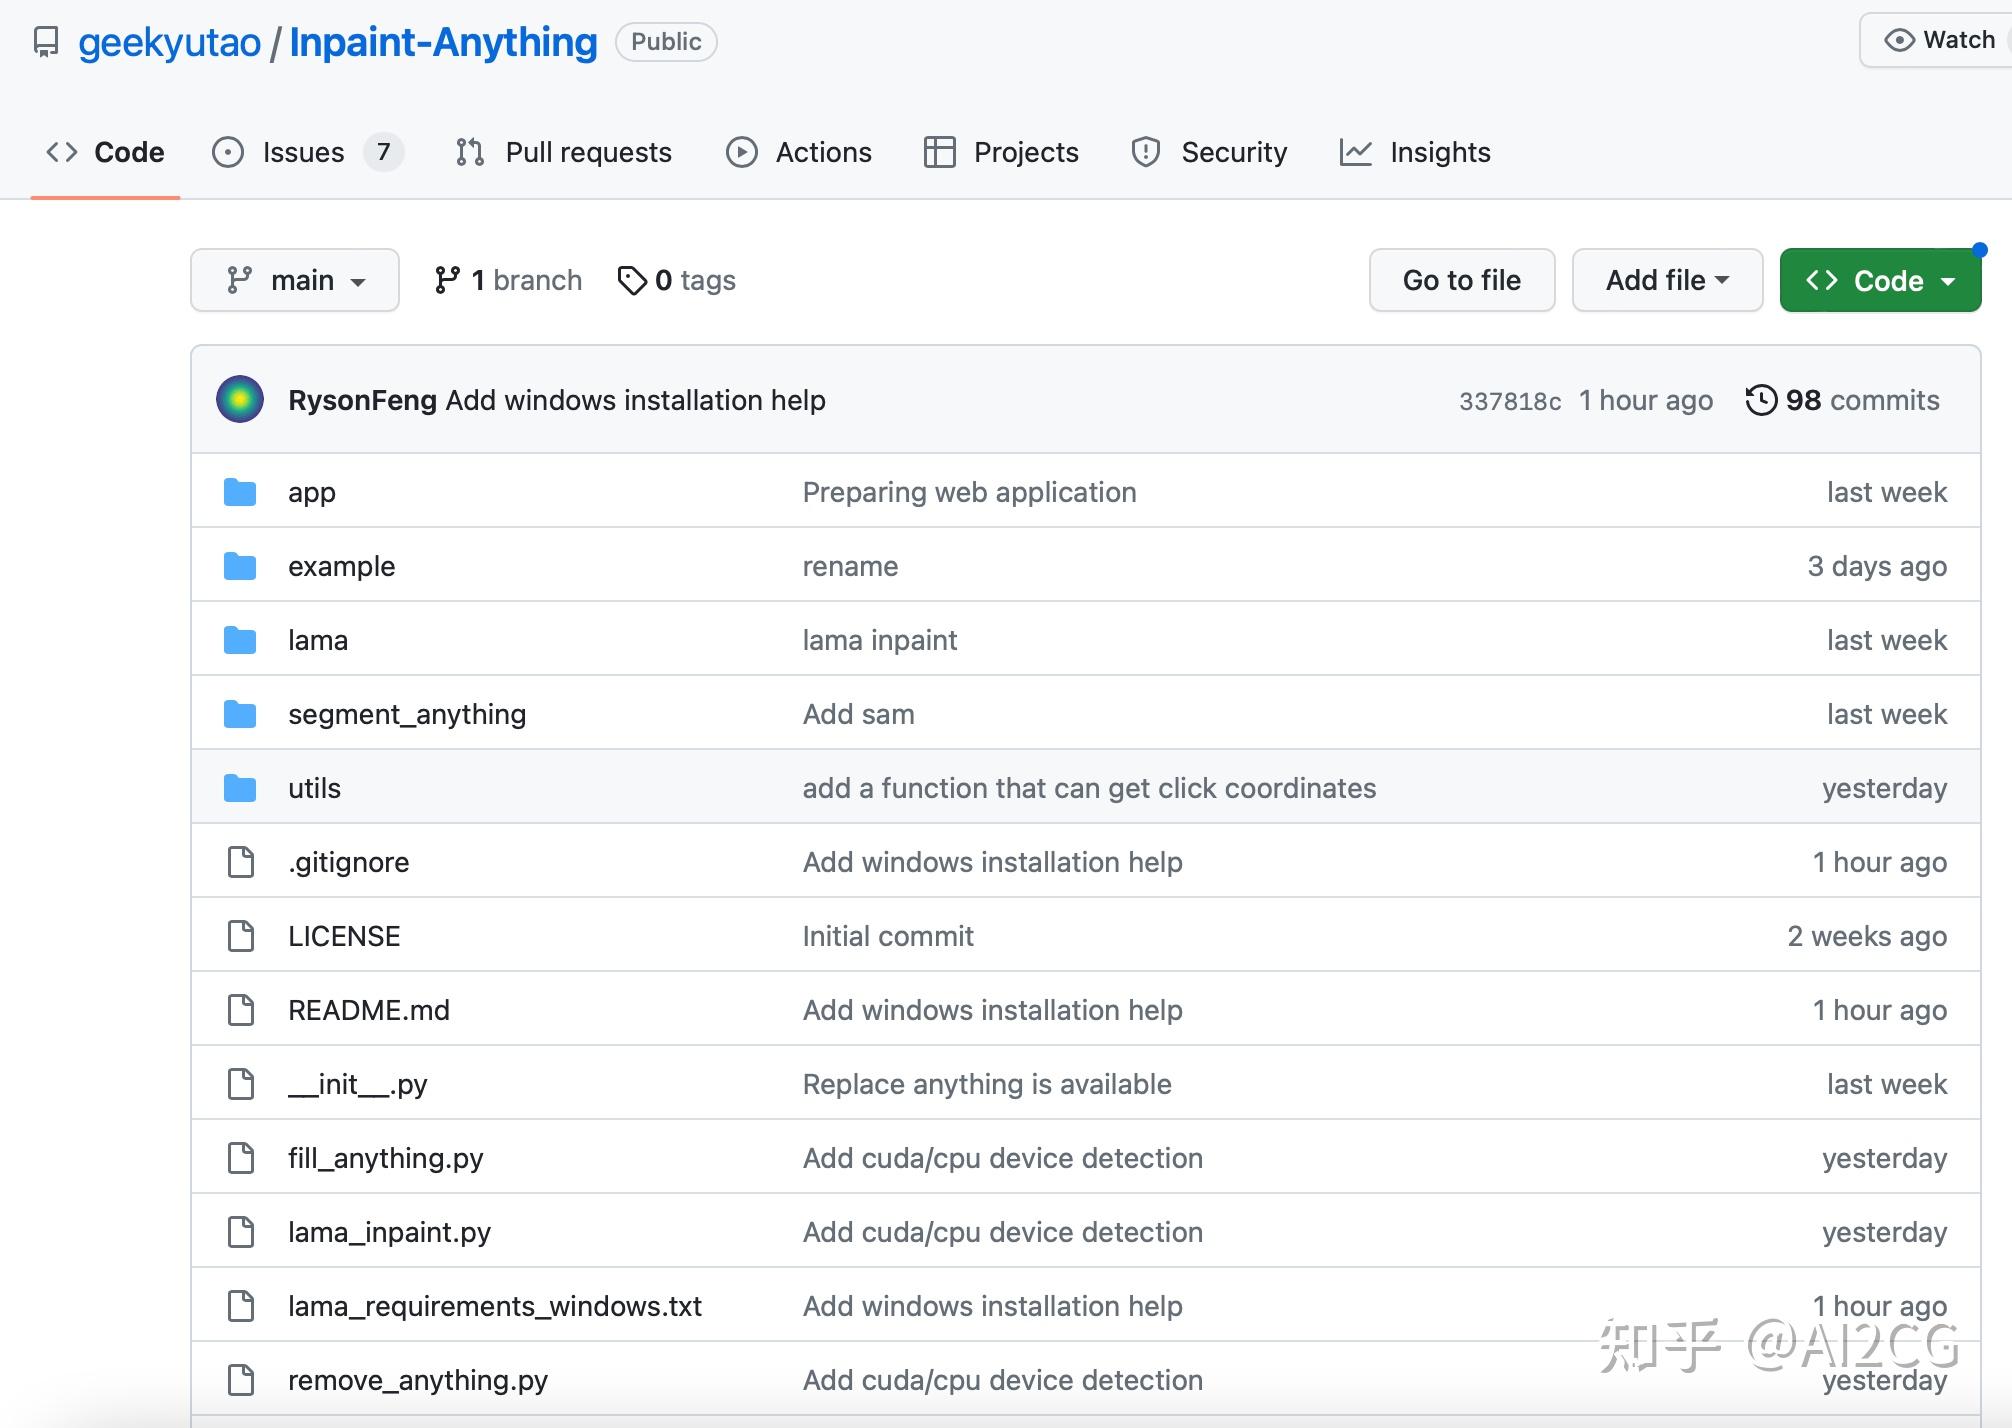
Task: Click the Insights graph icon
Action: 1356,152
